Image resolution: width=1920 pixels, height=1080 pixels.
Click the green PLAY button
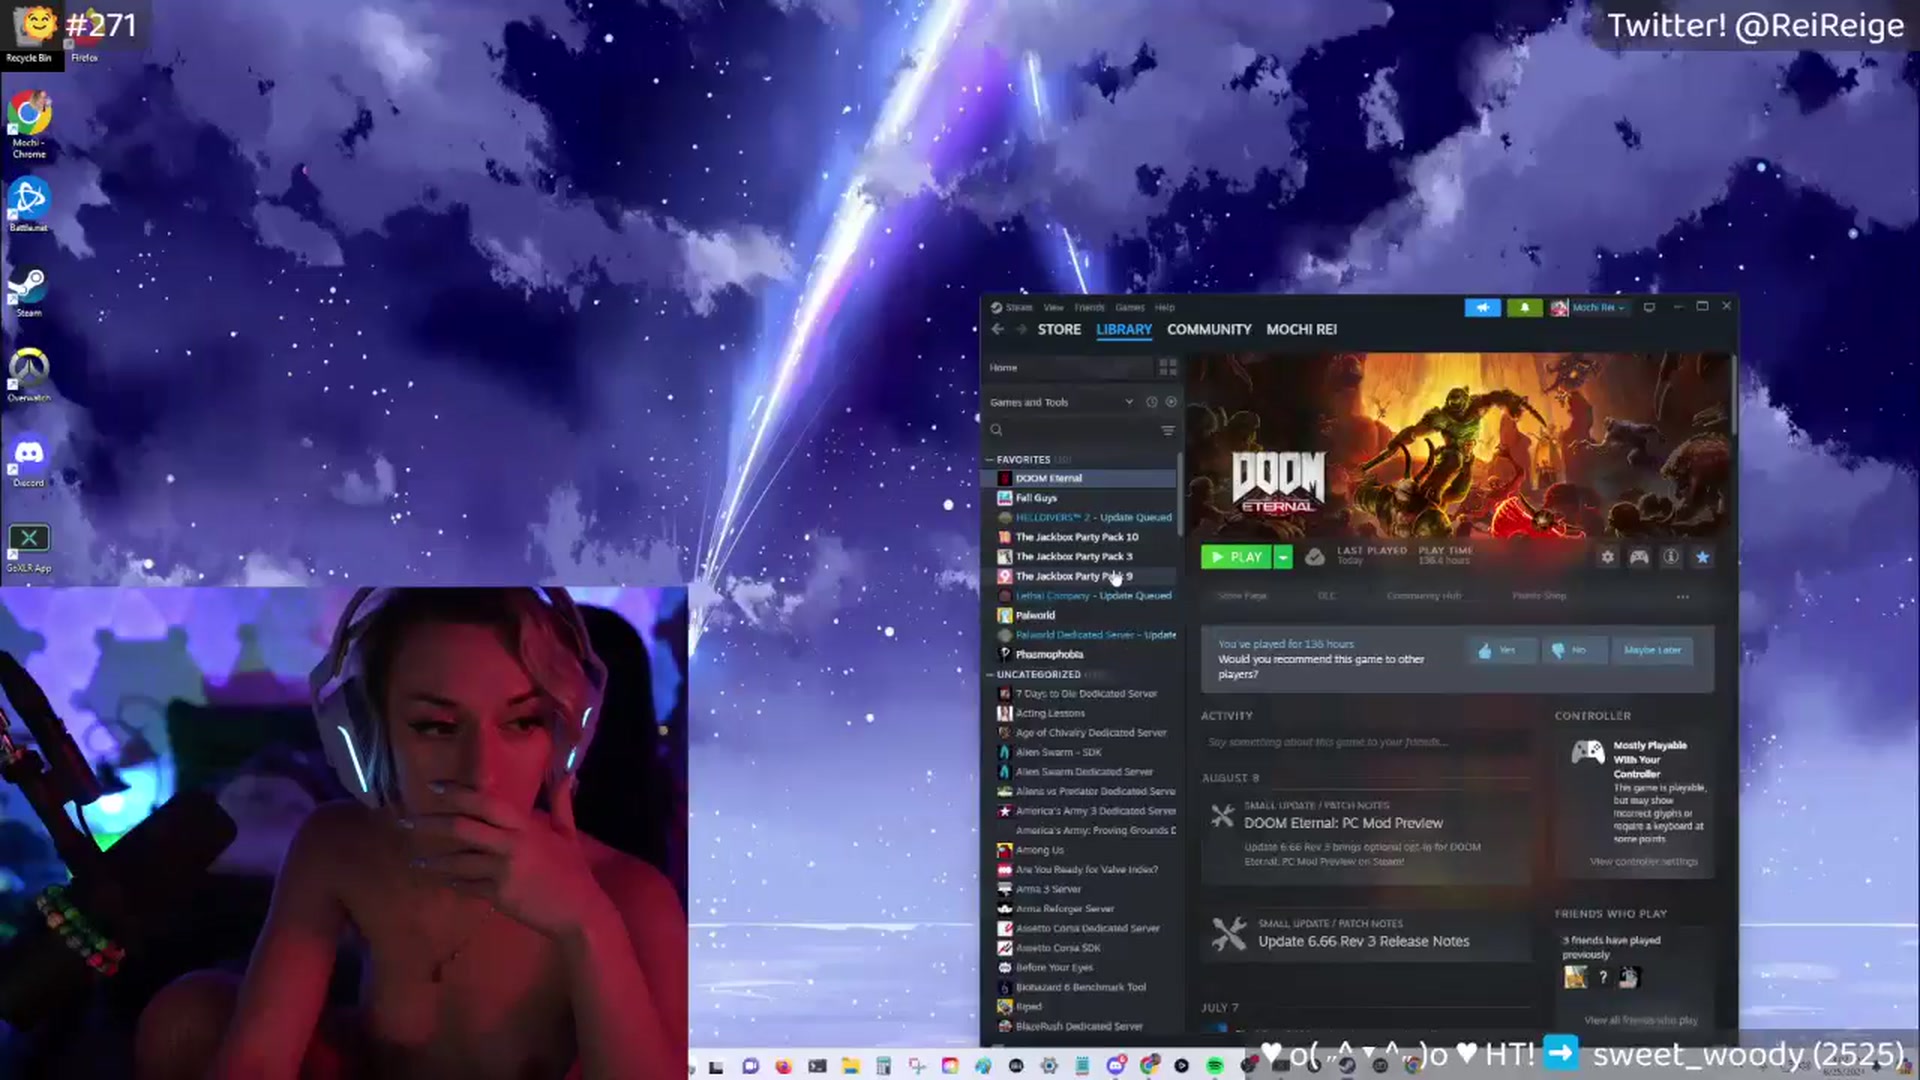tap(1236, 557)
